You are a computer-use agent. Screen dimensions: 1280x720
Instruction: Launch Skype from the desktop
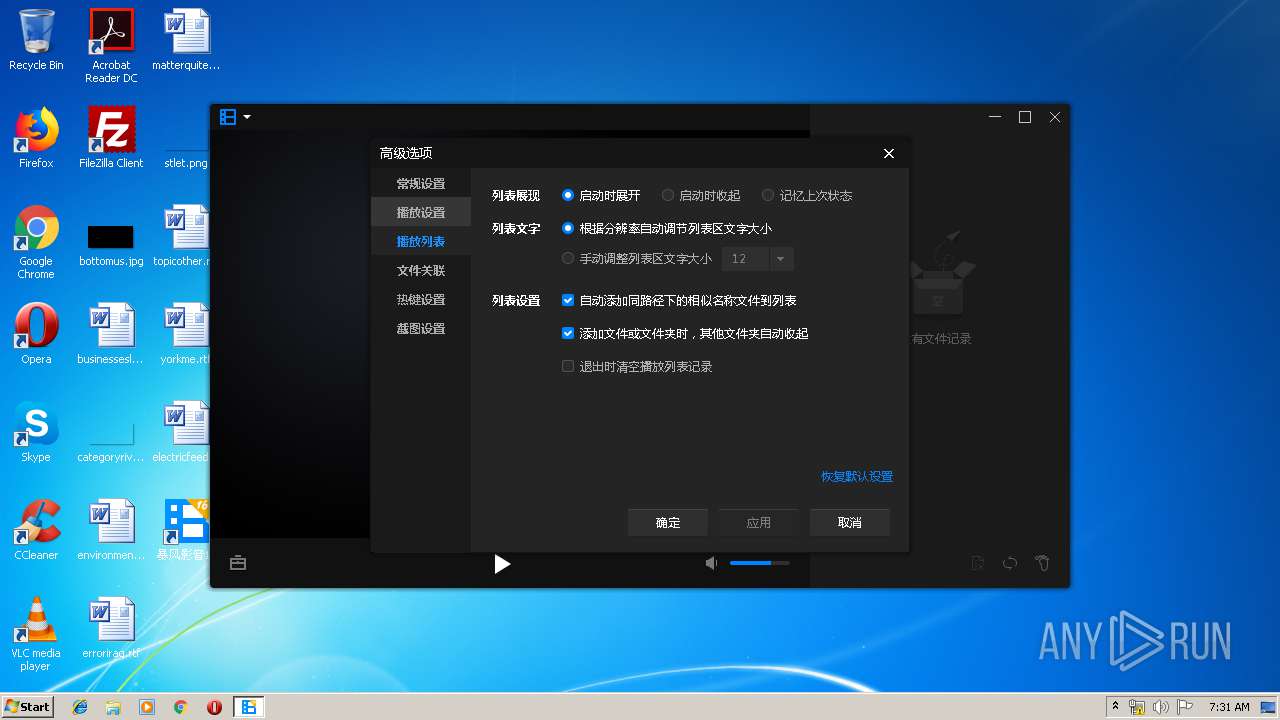point(36,432)
